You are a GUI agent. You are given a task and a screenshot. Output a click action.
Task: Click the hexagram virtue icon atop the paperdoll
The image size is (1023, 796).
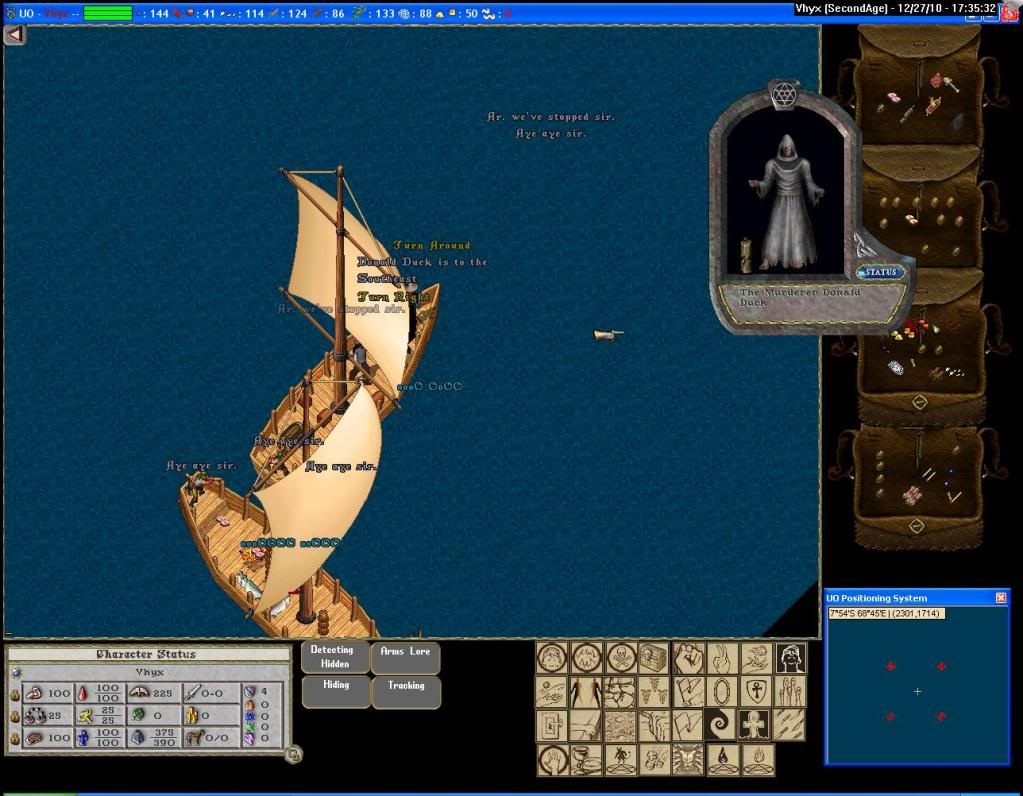tap(784, 96)
